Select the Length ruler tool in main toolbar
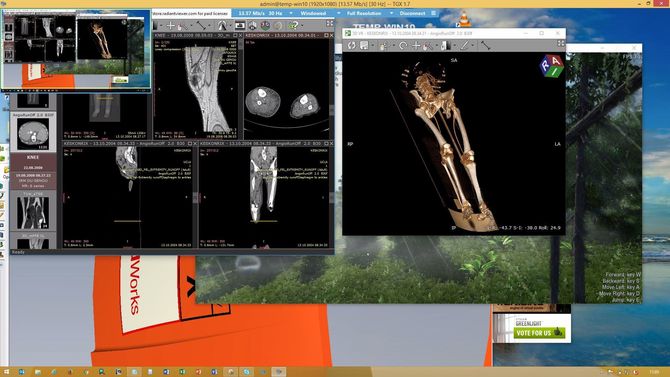Image resolution: width=670 pixels, height=377 pixels. [x=201, y=26]
